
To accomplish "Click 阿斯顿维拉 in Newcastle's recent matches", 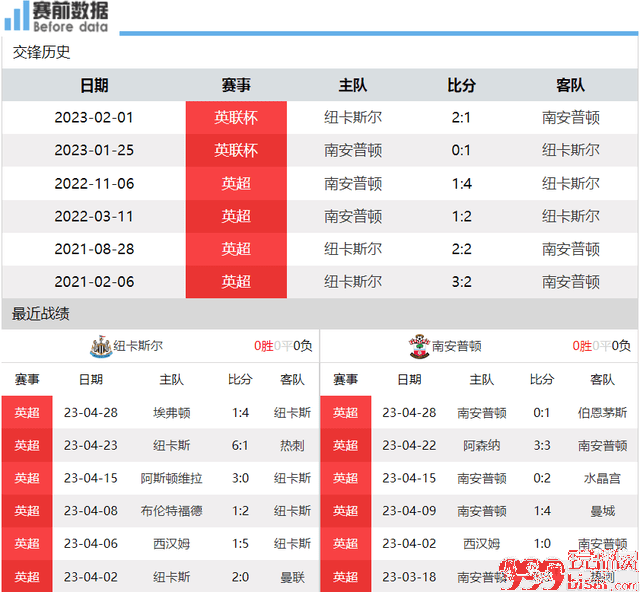I will 171,478.
